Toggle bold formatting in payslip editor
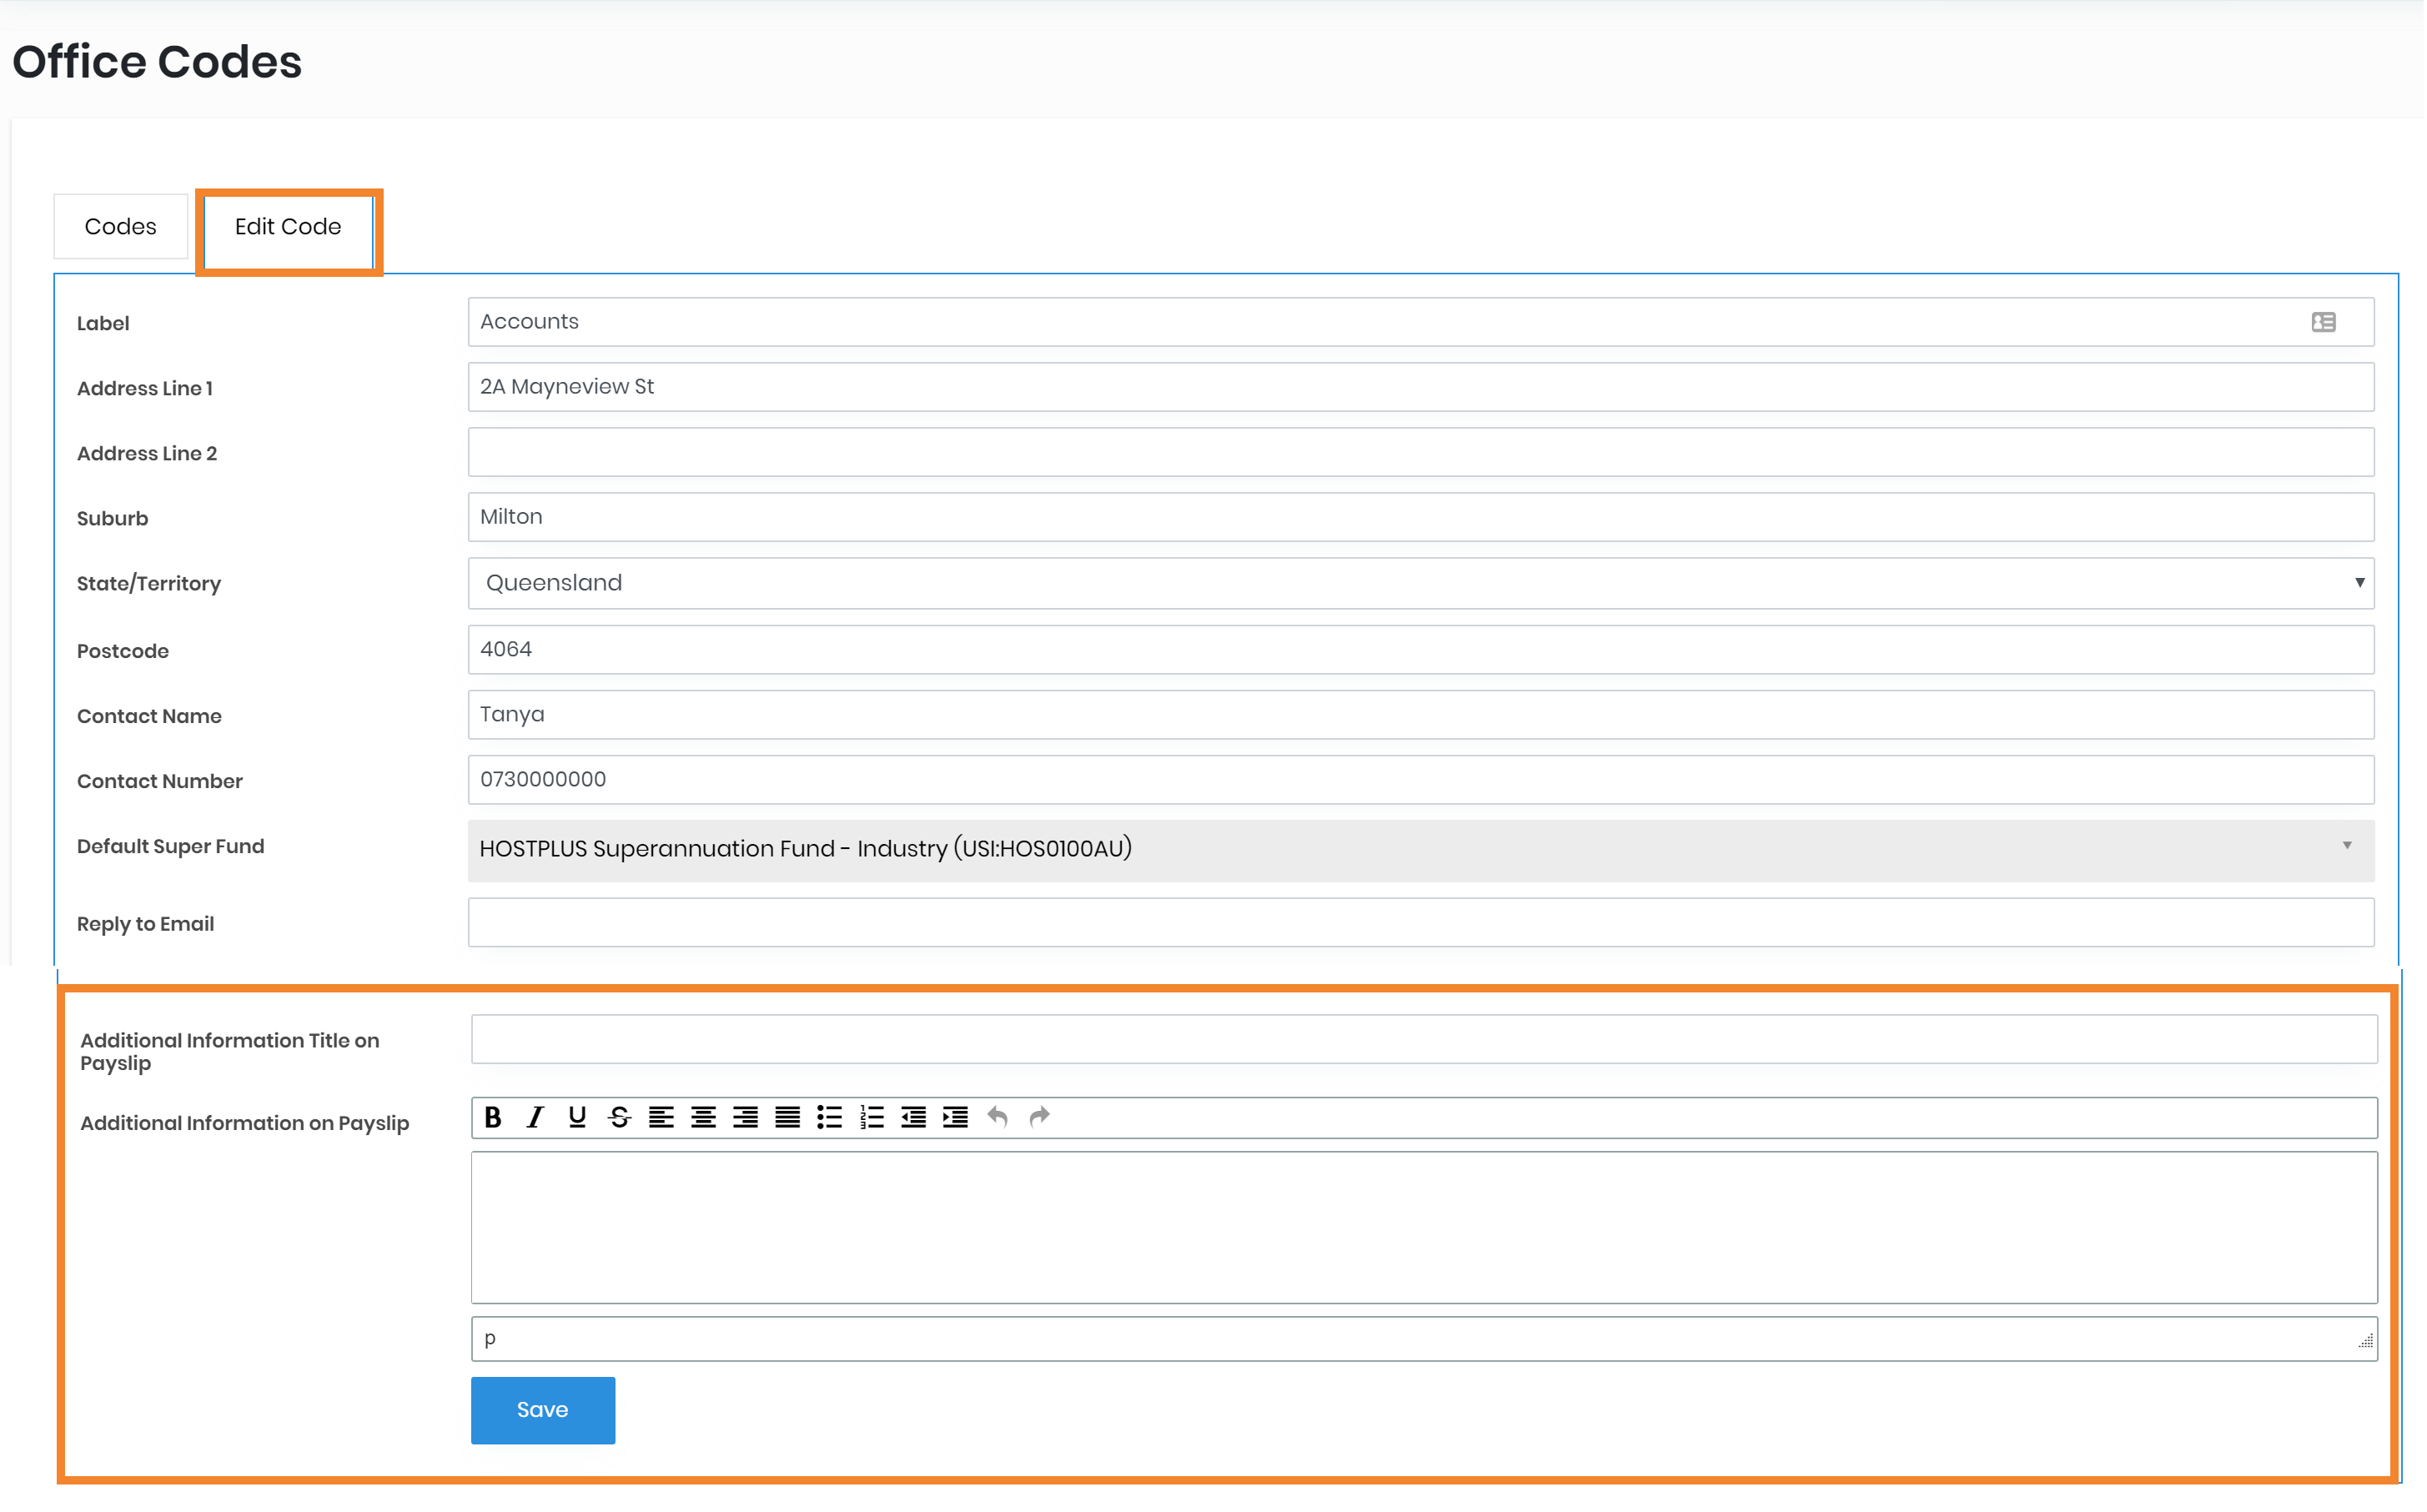The image size is (2427, 1512). point(493,1117)
